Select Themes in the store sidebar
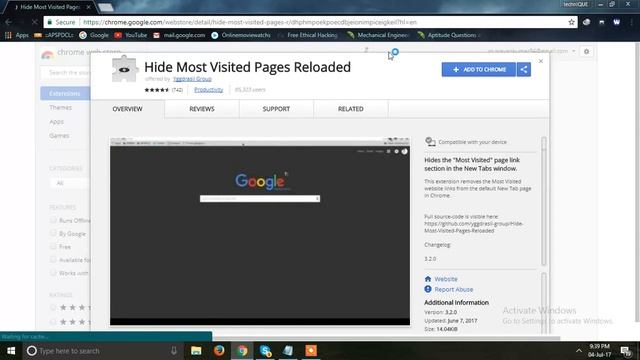This screenshot has height=360, width=640. pyautogui.click(x=60, y=108)
